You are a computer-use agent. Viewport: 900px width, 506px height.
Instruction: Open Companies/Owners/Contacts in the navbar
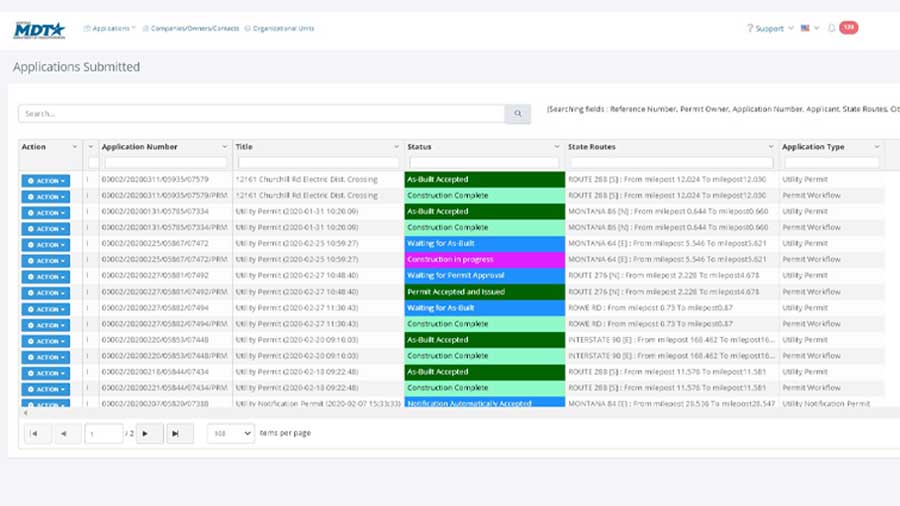tap(191, 28)
